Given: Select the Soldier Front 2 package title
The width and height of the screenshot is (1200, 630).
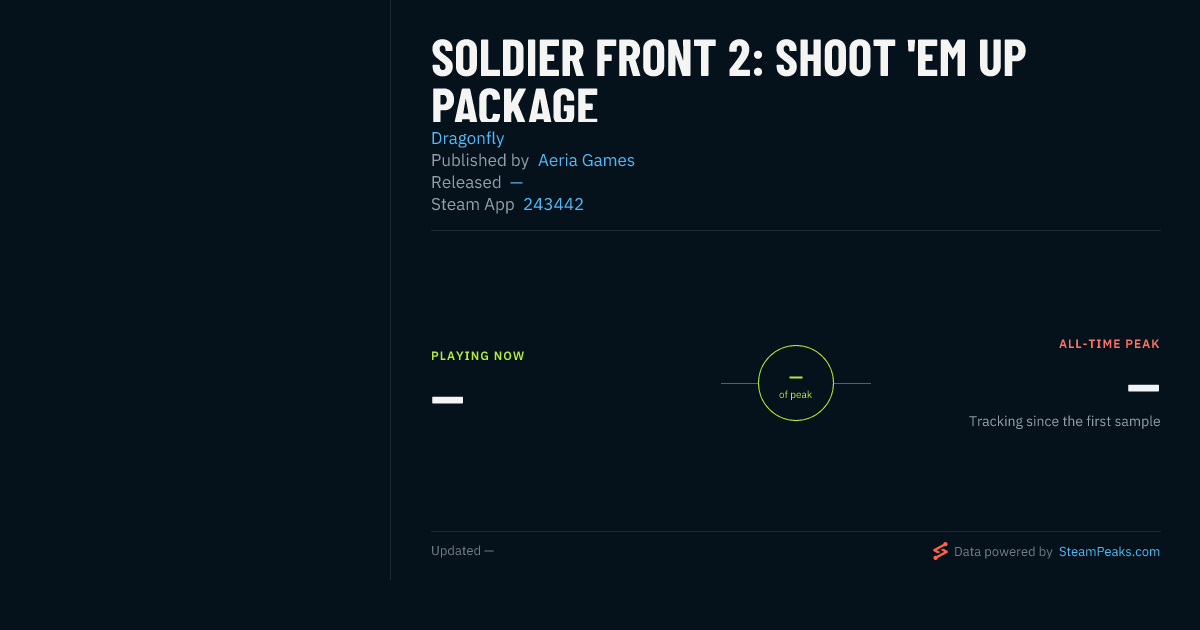Looking at the screenshot, I should click(729, 82).
